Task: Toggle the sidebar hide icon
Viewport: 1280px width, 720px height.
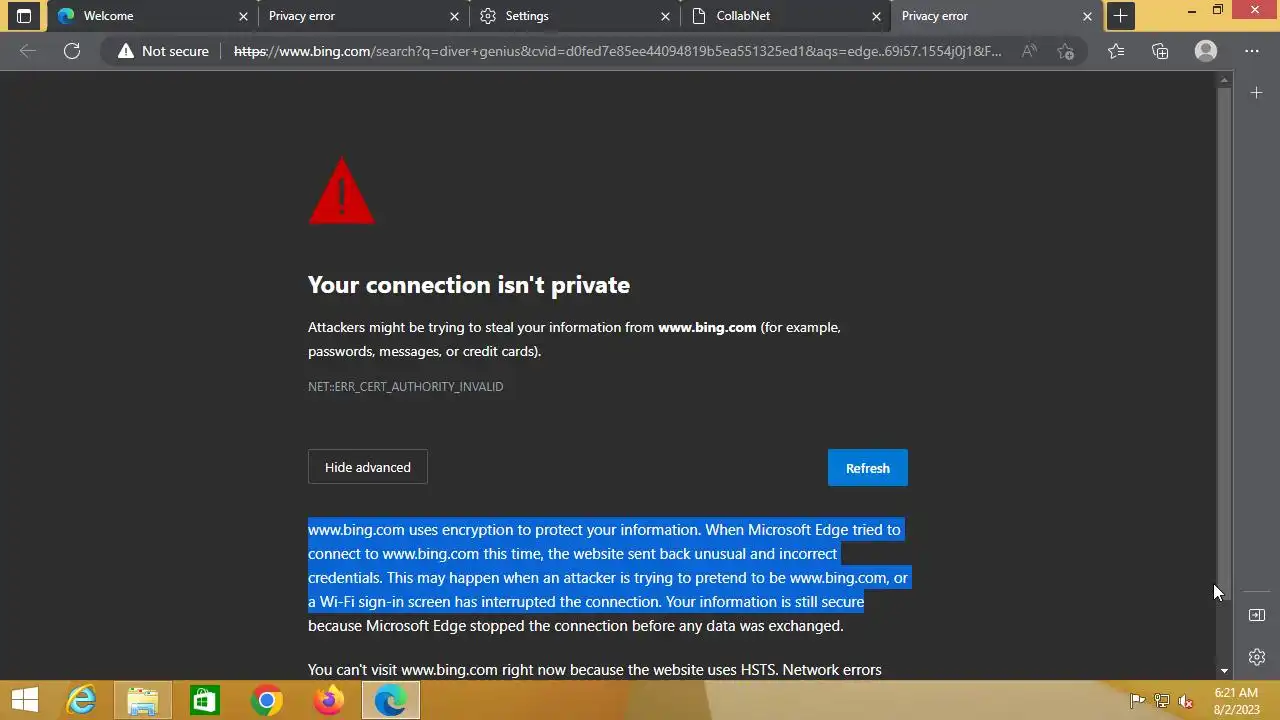Action: pos(1257,615)
